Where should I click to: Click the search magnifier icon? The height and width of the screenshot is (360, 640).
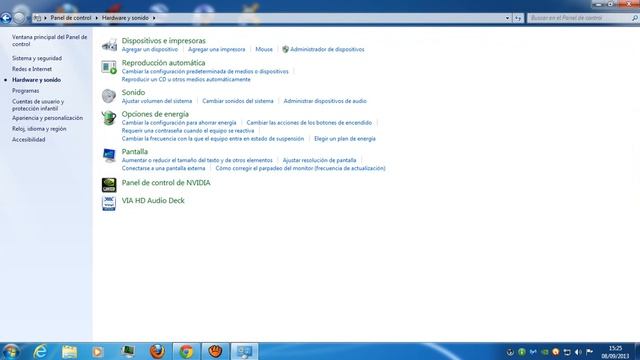(x=635, y=18)
